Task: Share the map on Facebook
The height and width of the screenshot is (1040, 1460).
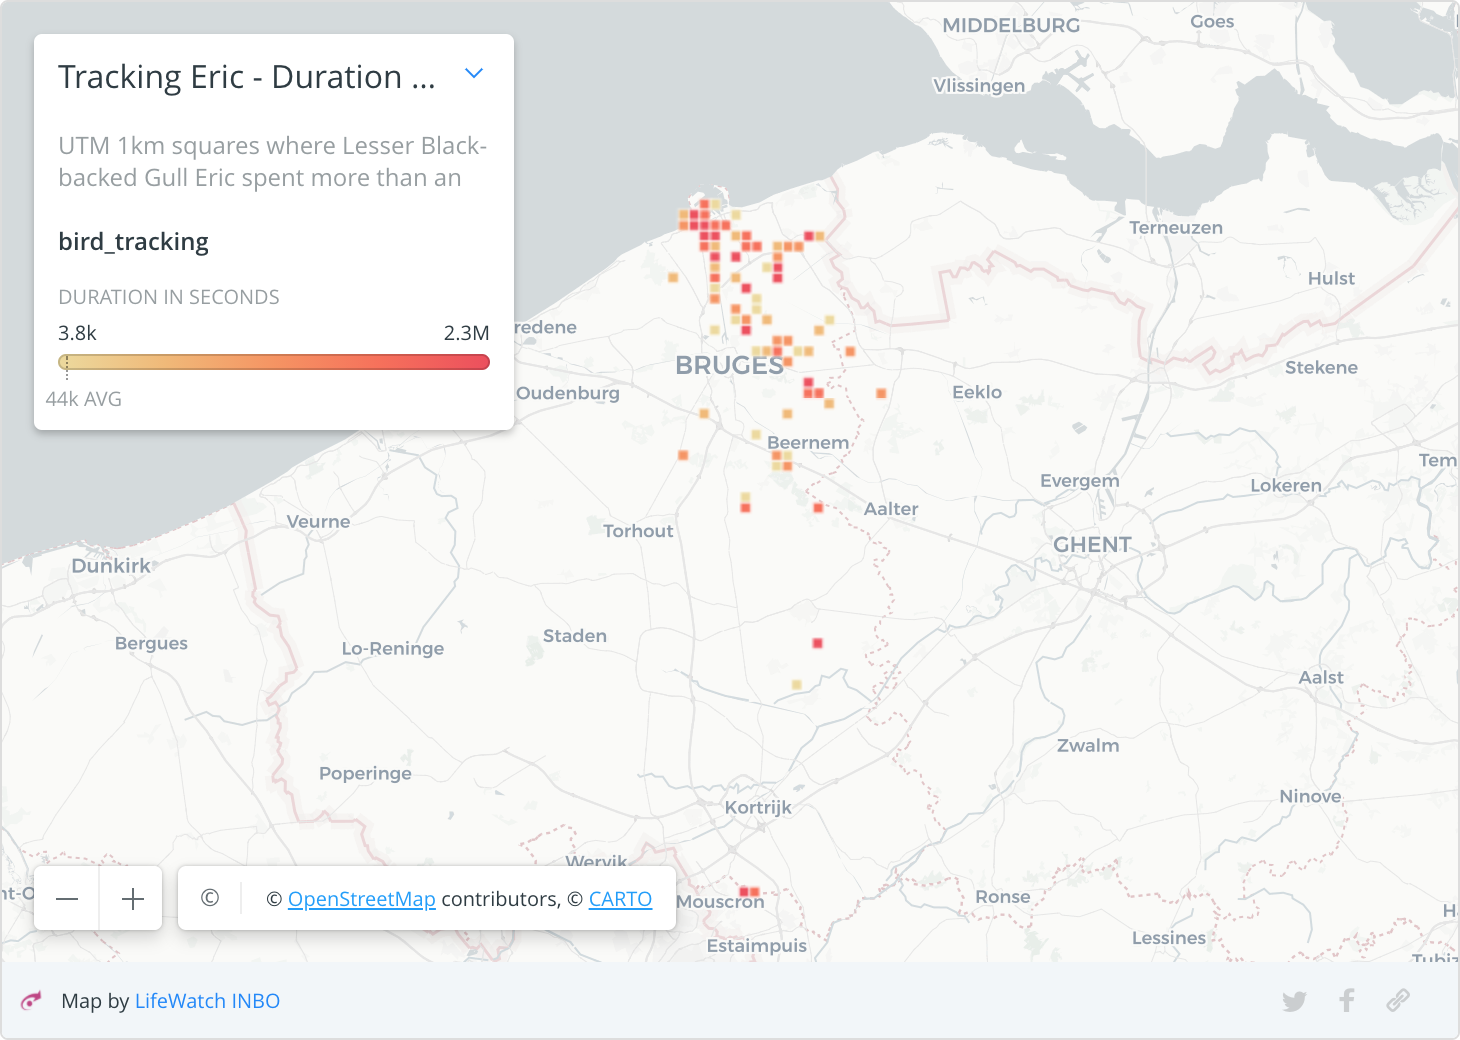Action: [x=1347, y=1000]
